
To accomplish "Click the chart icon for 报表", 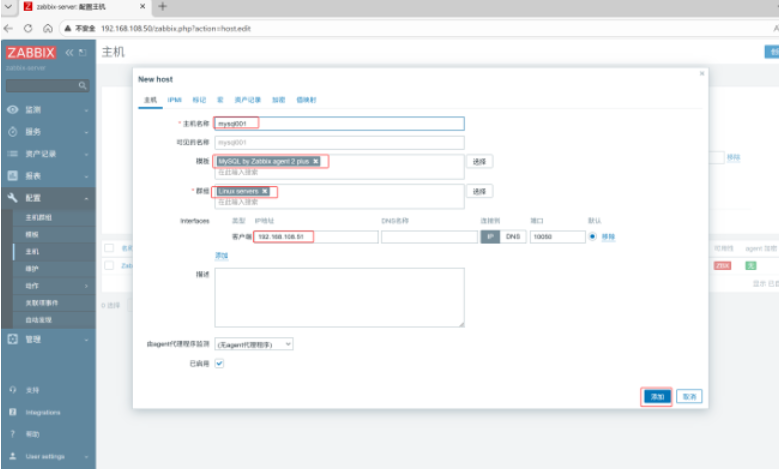I will coord(13,176).
